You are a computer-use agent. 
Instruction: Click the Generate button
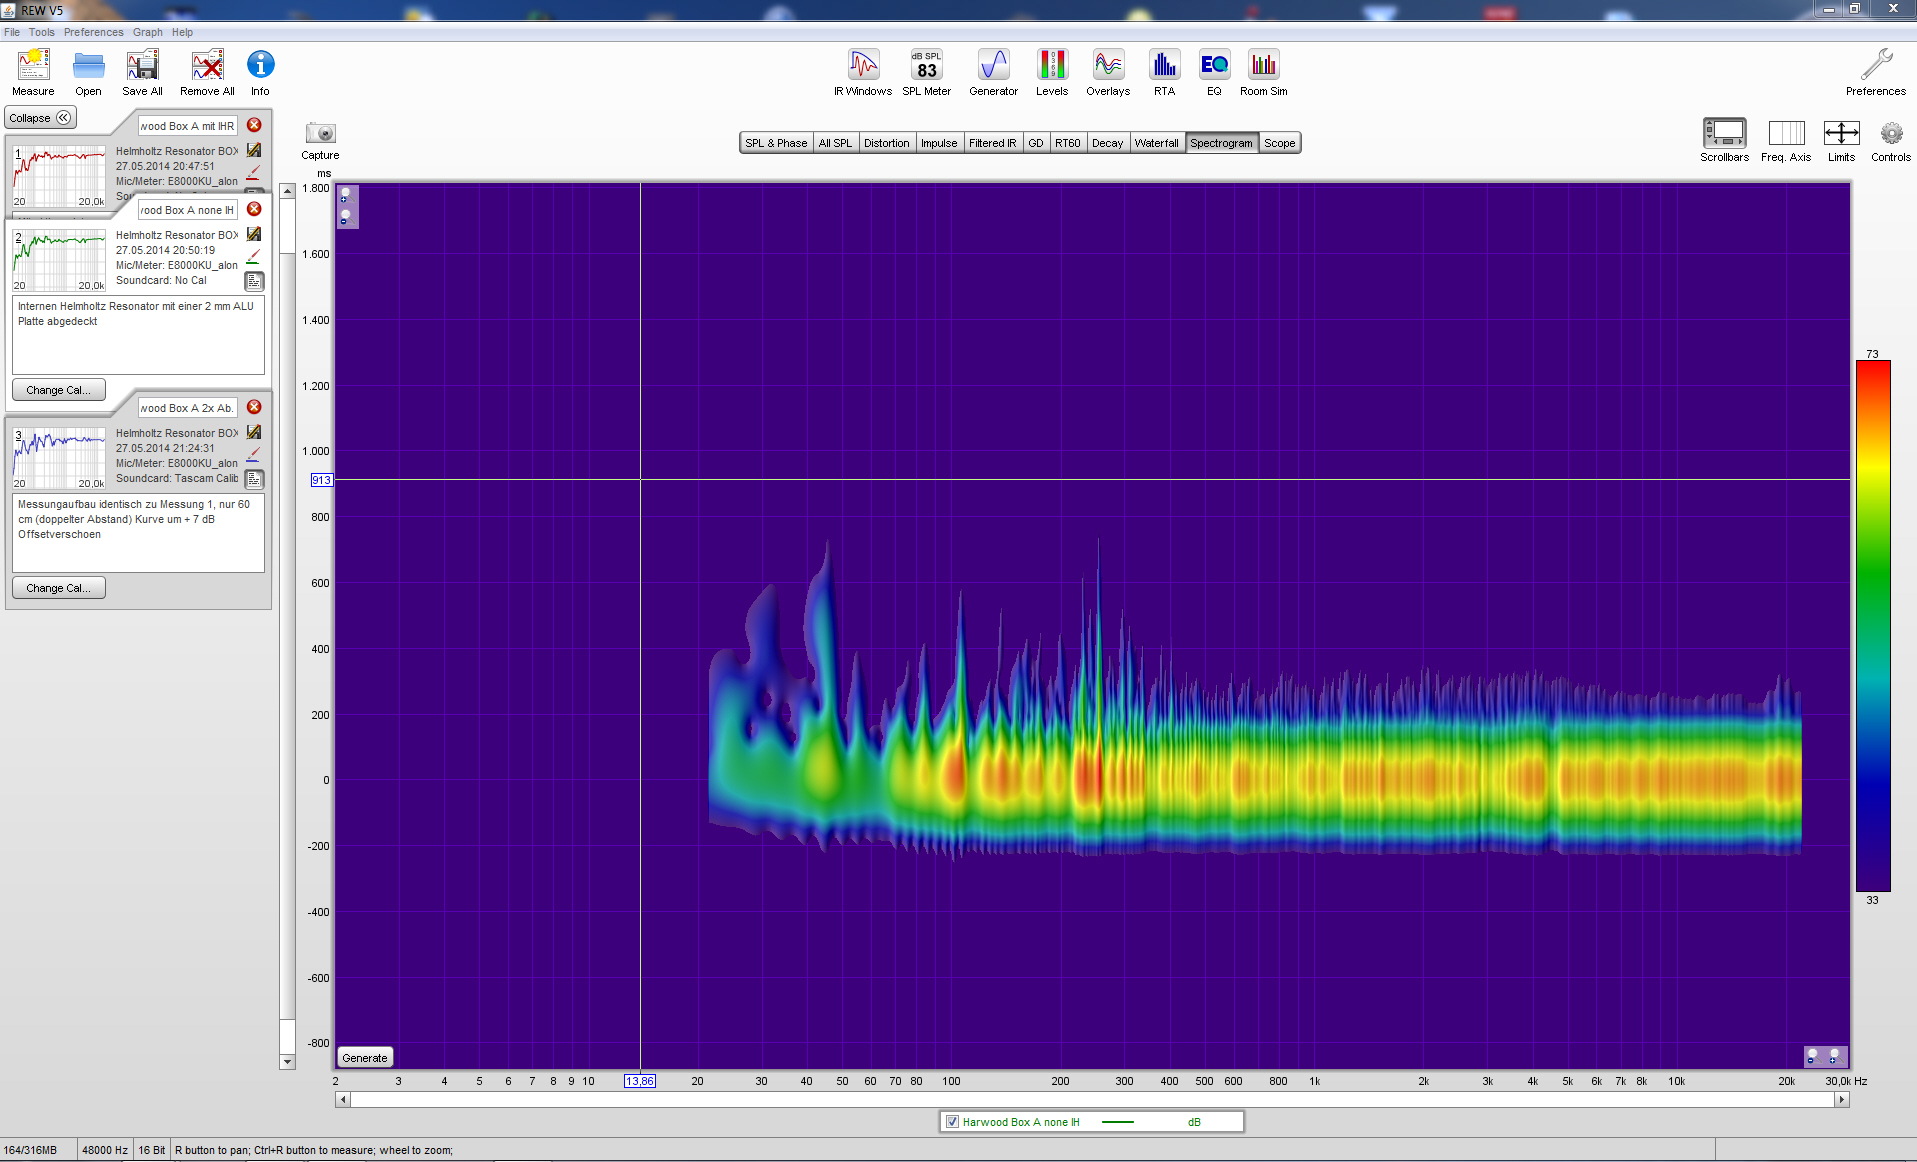click(x=365, y=1057)
